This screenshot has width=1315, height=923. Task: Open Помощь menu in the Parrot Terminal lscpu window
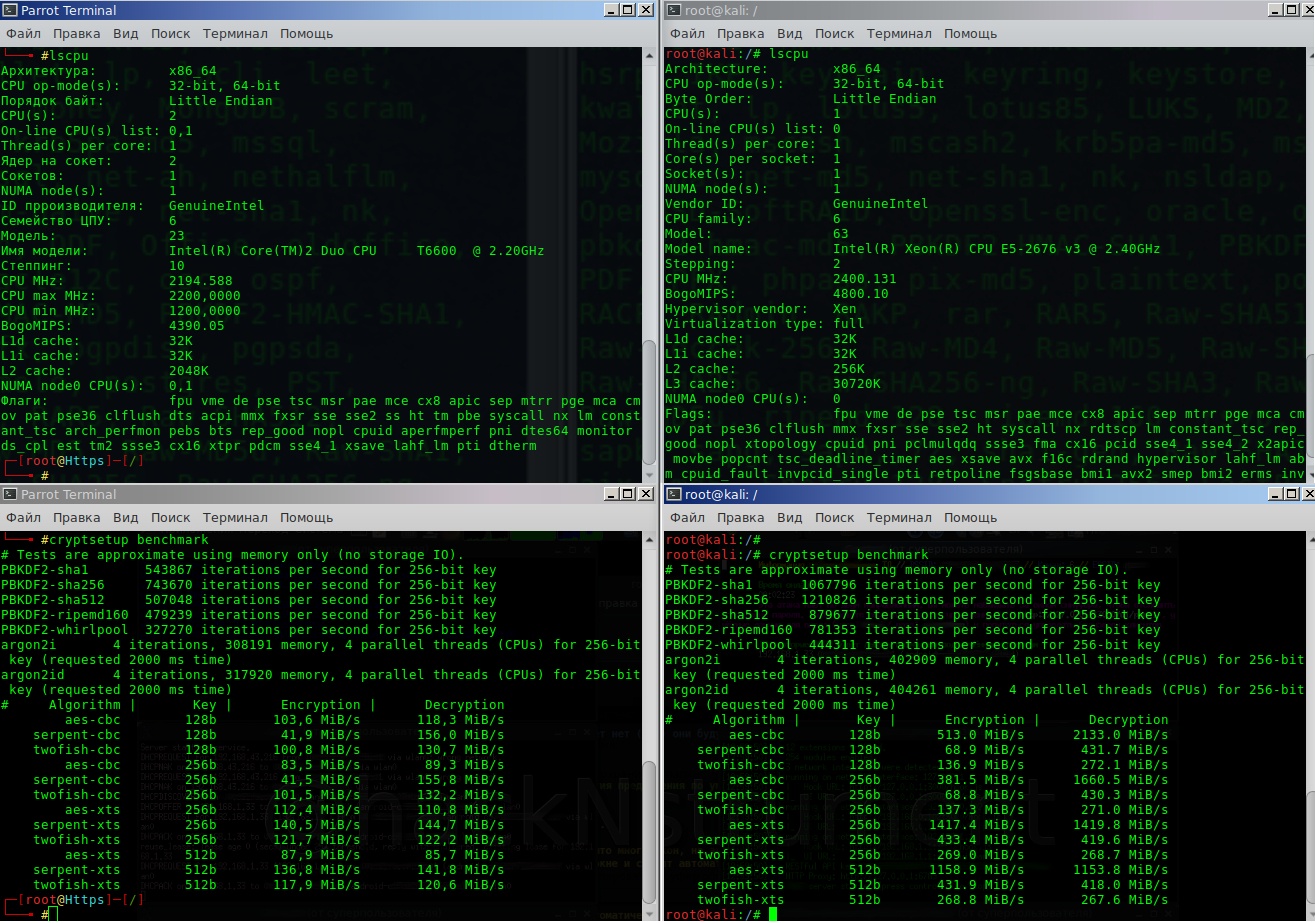tap(307, 34)
